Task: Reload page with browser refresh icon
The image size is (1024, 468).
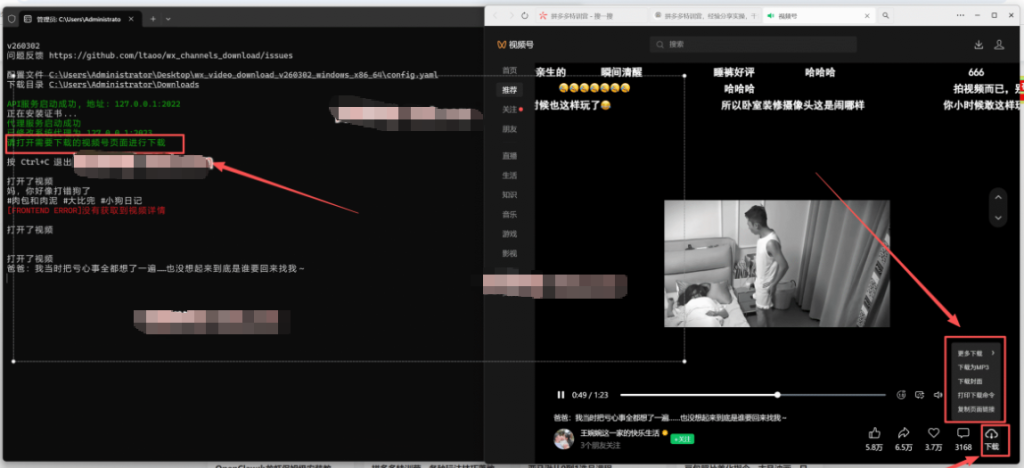Action: 525,15
